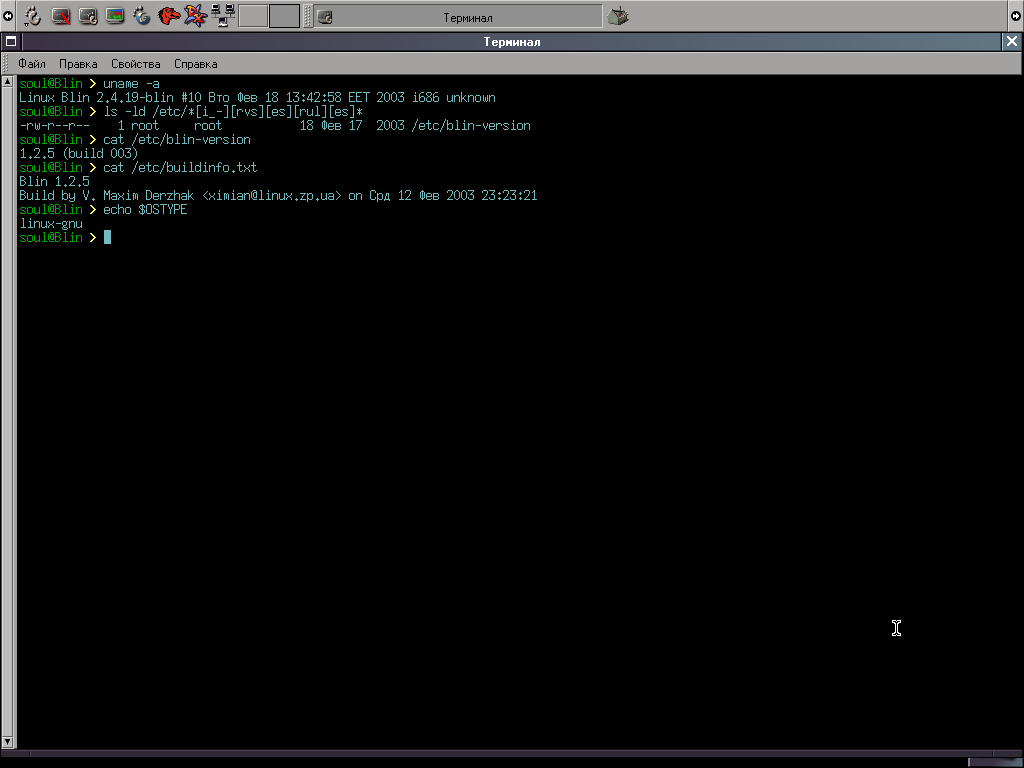Switch to the second desktop in pager
This screenshot has width=1024, height=768.
[x=285, y=16]
